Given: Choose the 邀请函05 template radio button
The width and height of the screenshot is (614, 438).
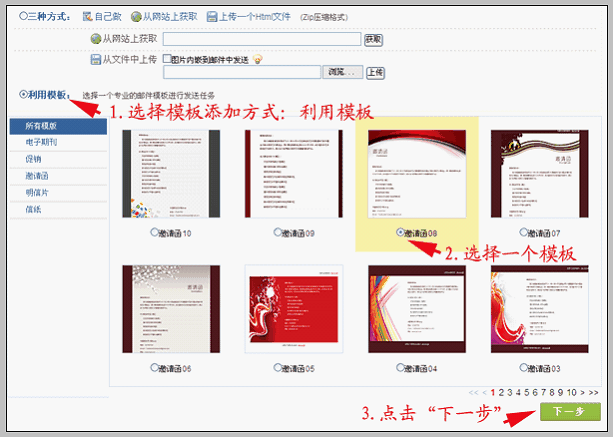Looking at the screenshot, I should pos(277,368).
